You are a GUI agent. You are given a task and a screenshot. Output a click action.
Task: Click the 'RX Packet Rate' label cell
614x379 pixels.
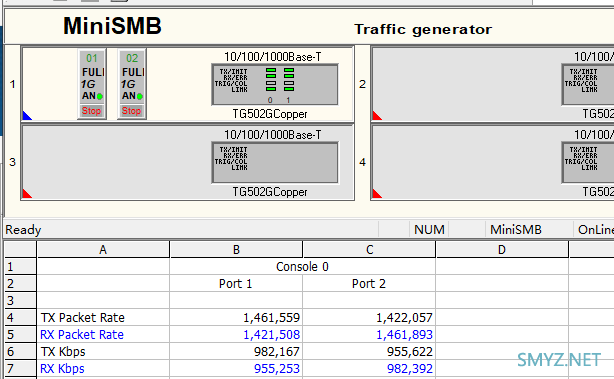tap(103, 334)
